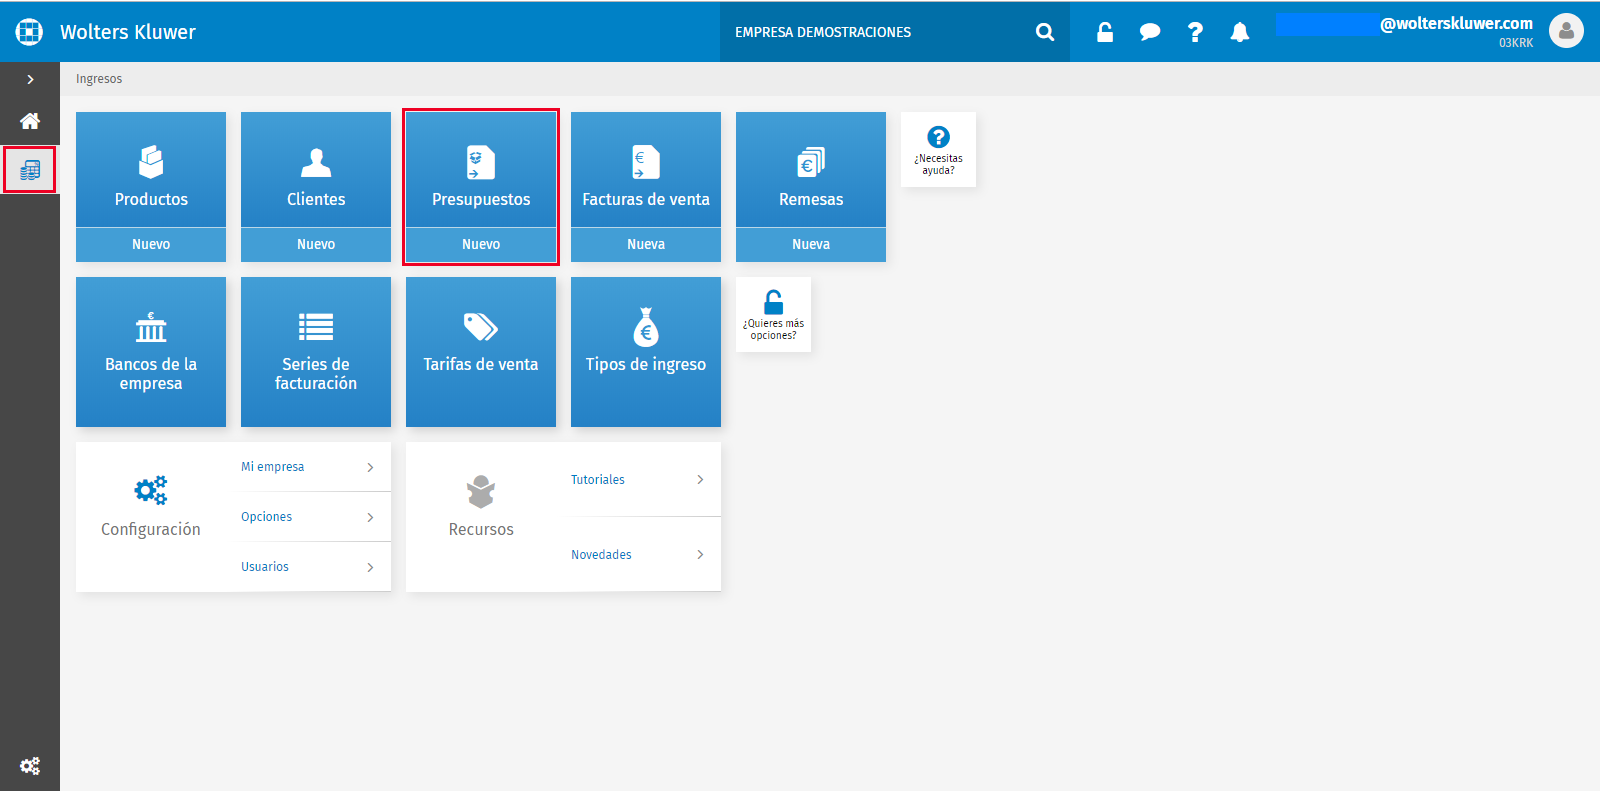Click the Novedades chevron arrow

pos(700,555)
